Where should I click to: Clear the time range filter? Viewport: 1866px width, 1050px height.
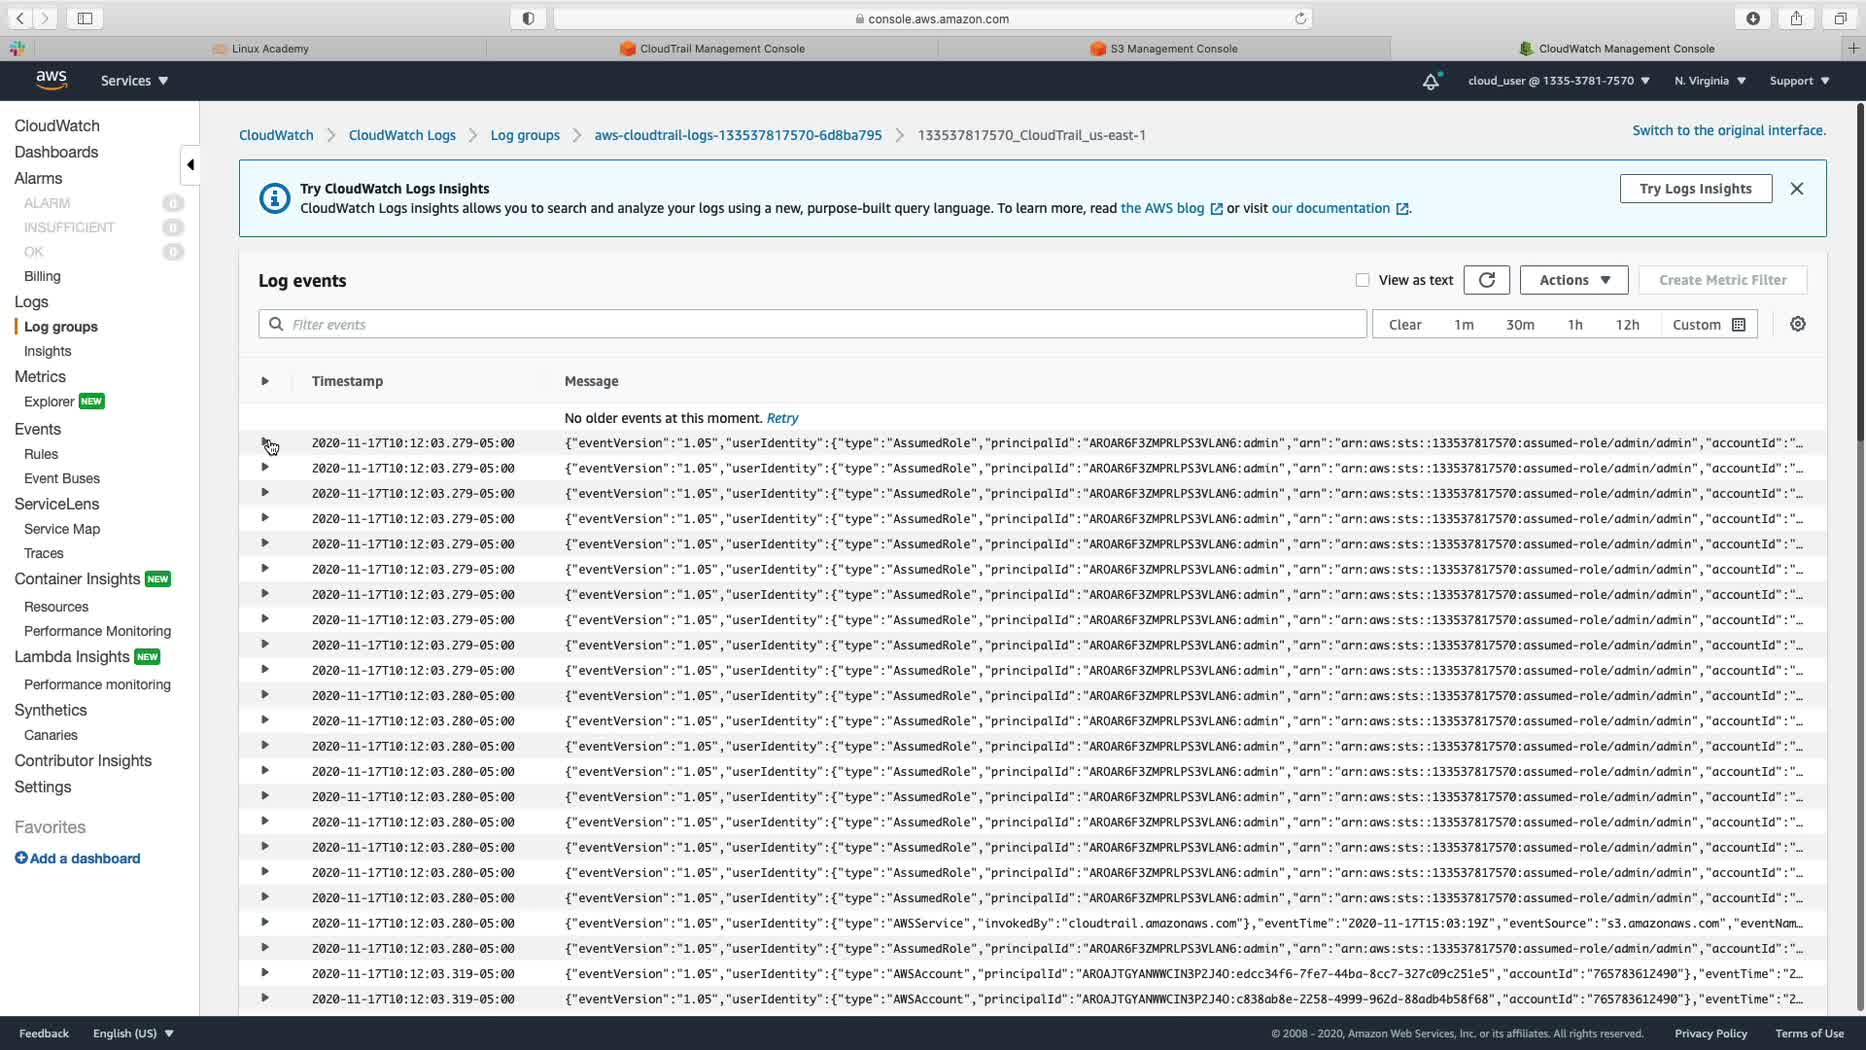click(1405, 325)
